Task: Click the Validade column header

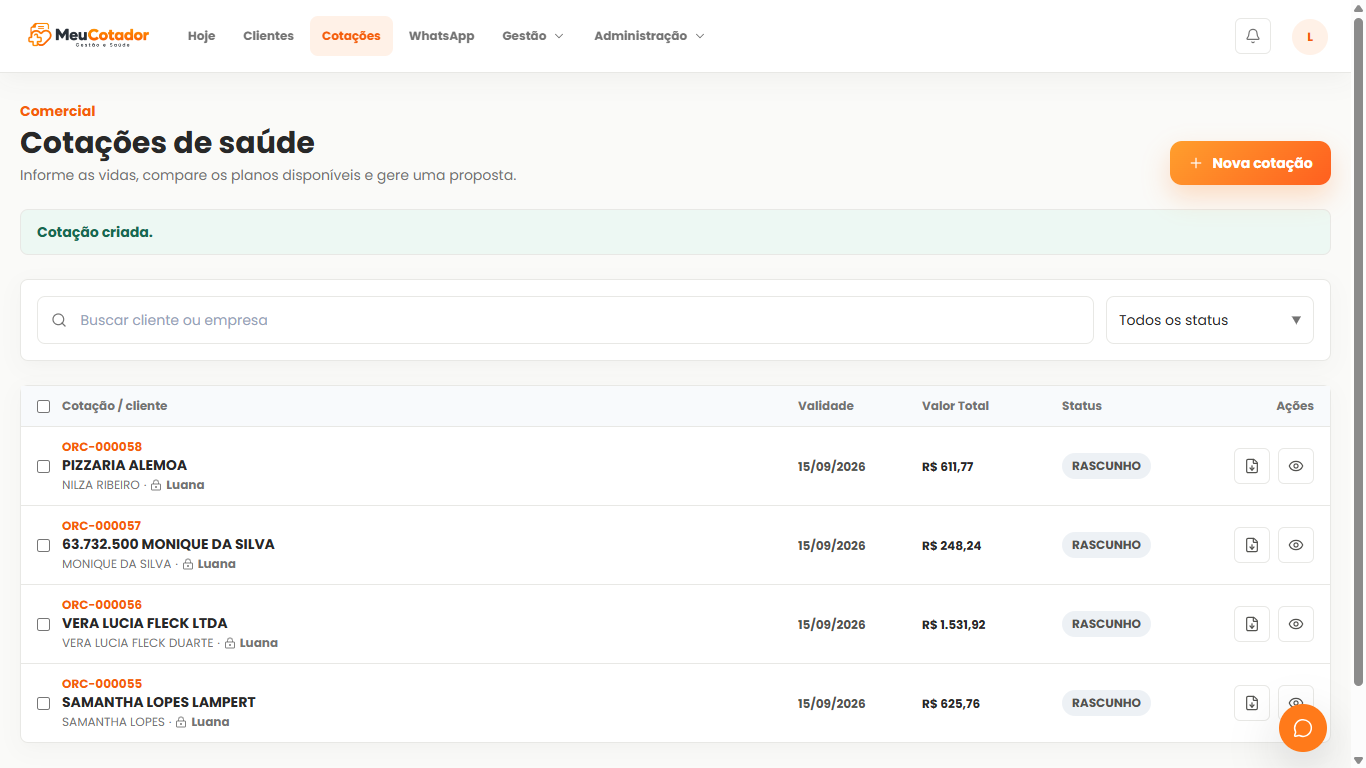Action: tap(826, 406)
